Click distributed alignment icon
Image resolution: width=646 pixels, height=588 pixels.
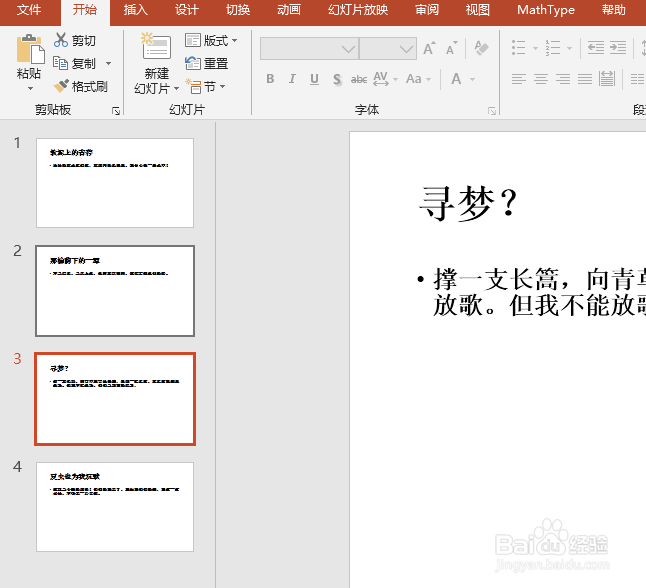[607, 79]
